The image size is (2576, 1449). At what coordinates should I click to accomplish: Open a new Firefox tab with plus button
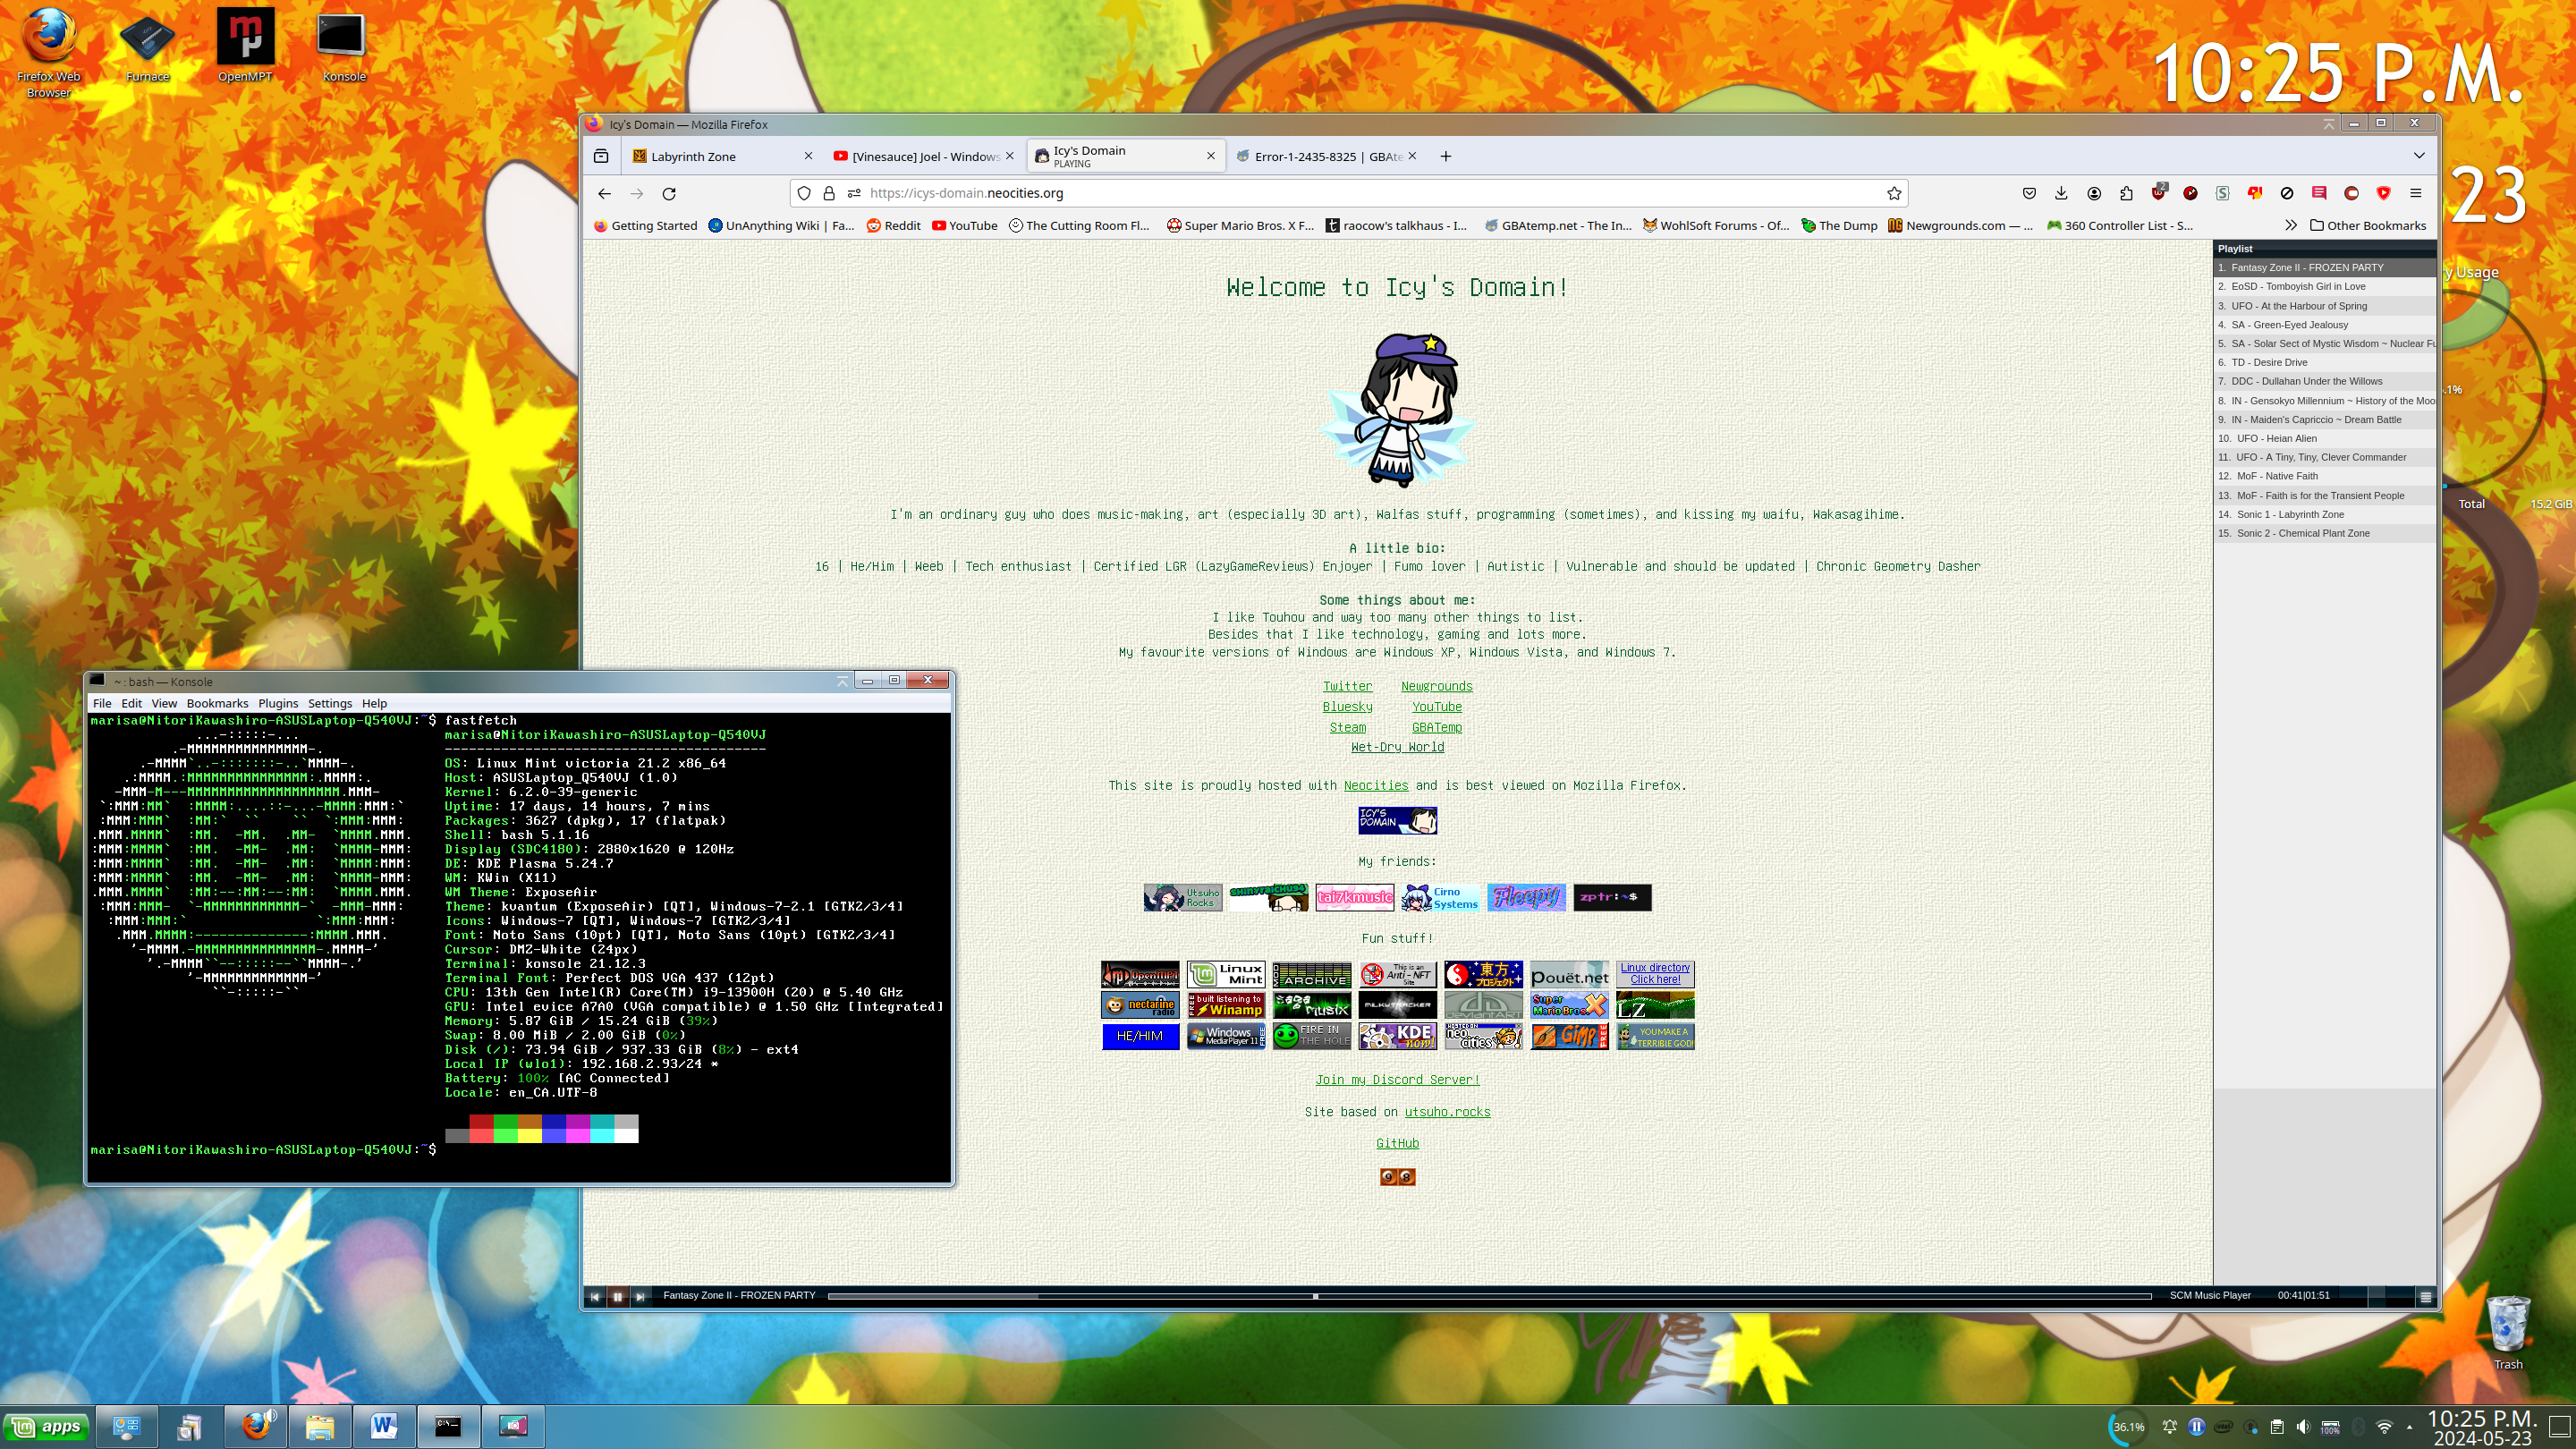(1445, 156)
